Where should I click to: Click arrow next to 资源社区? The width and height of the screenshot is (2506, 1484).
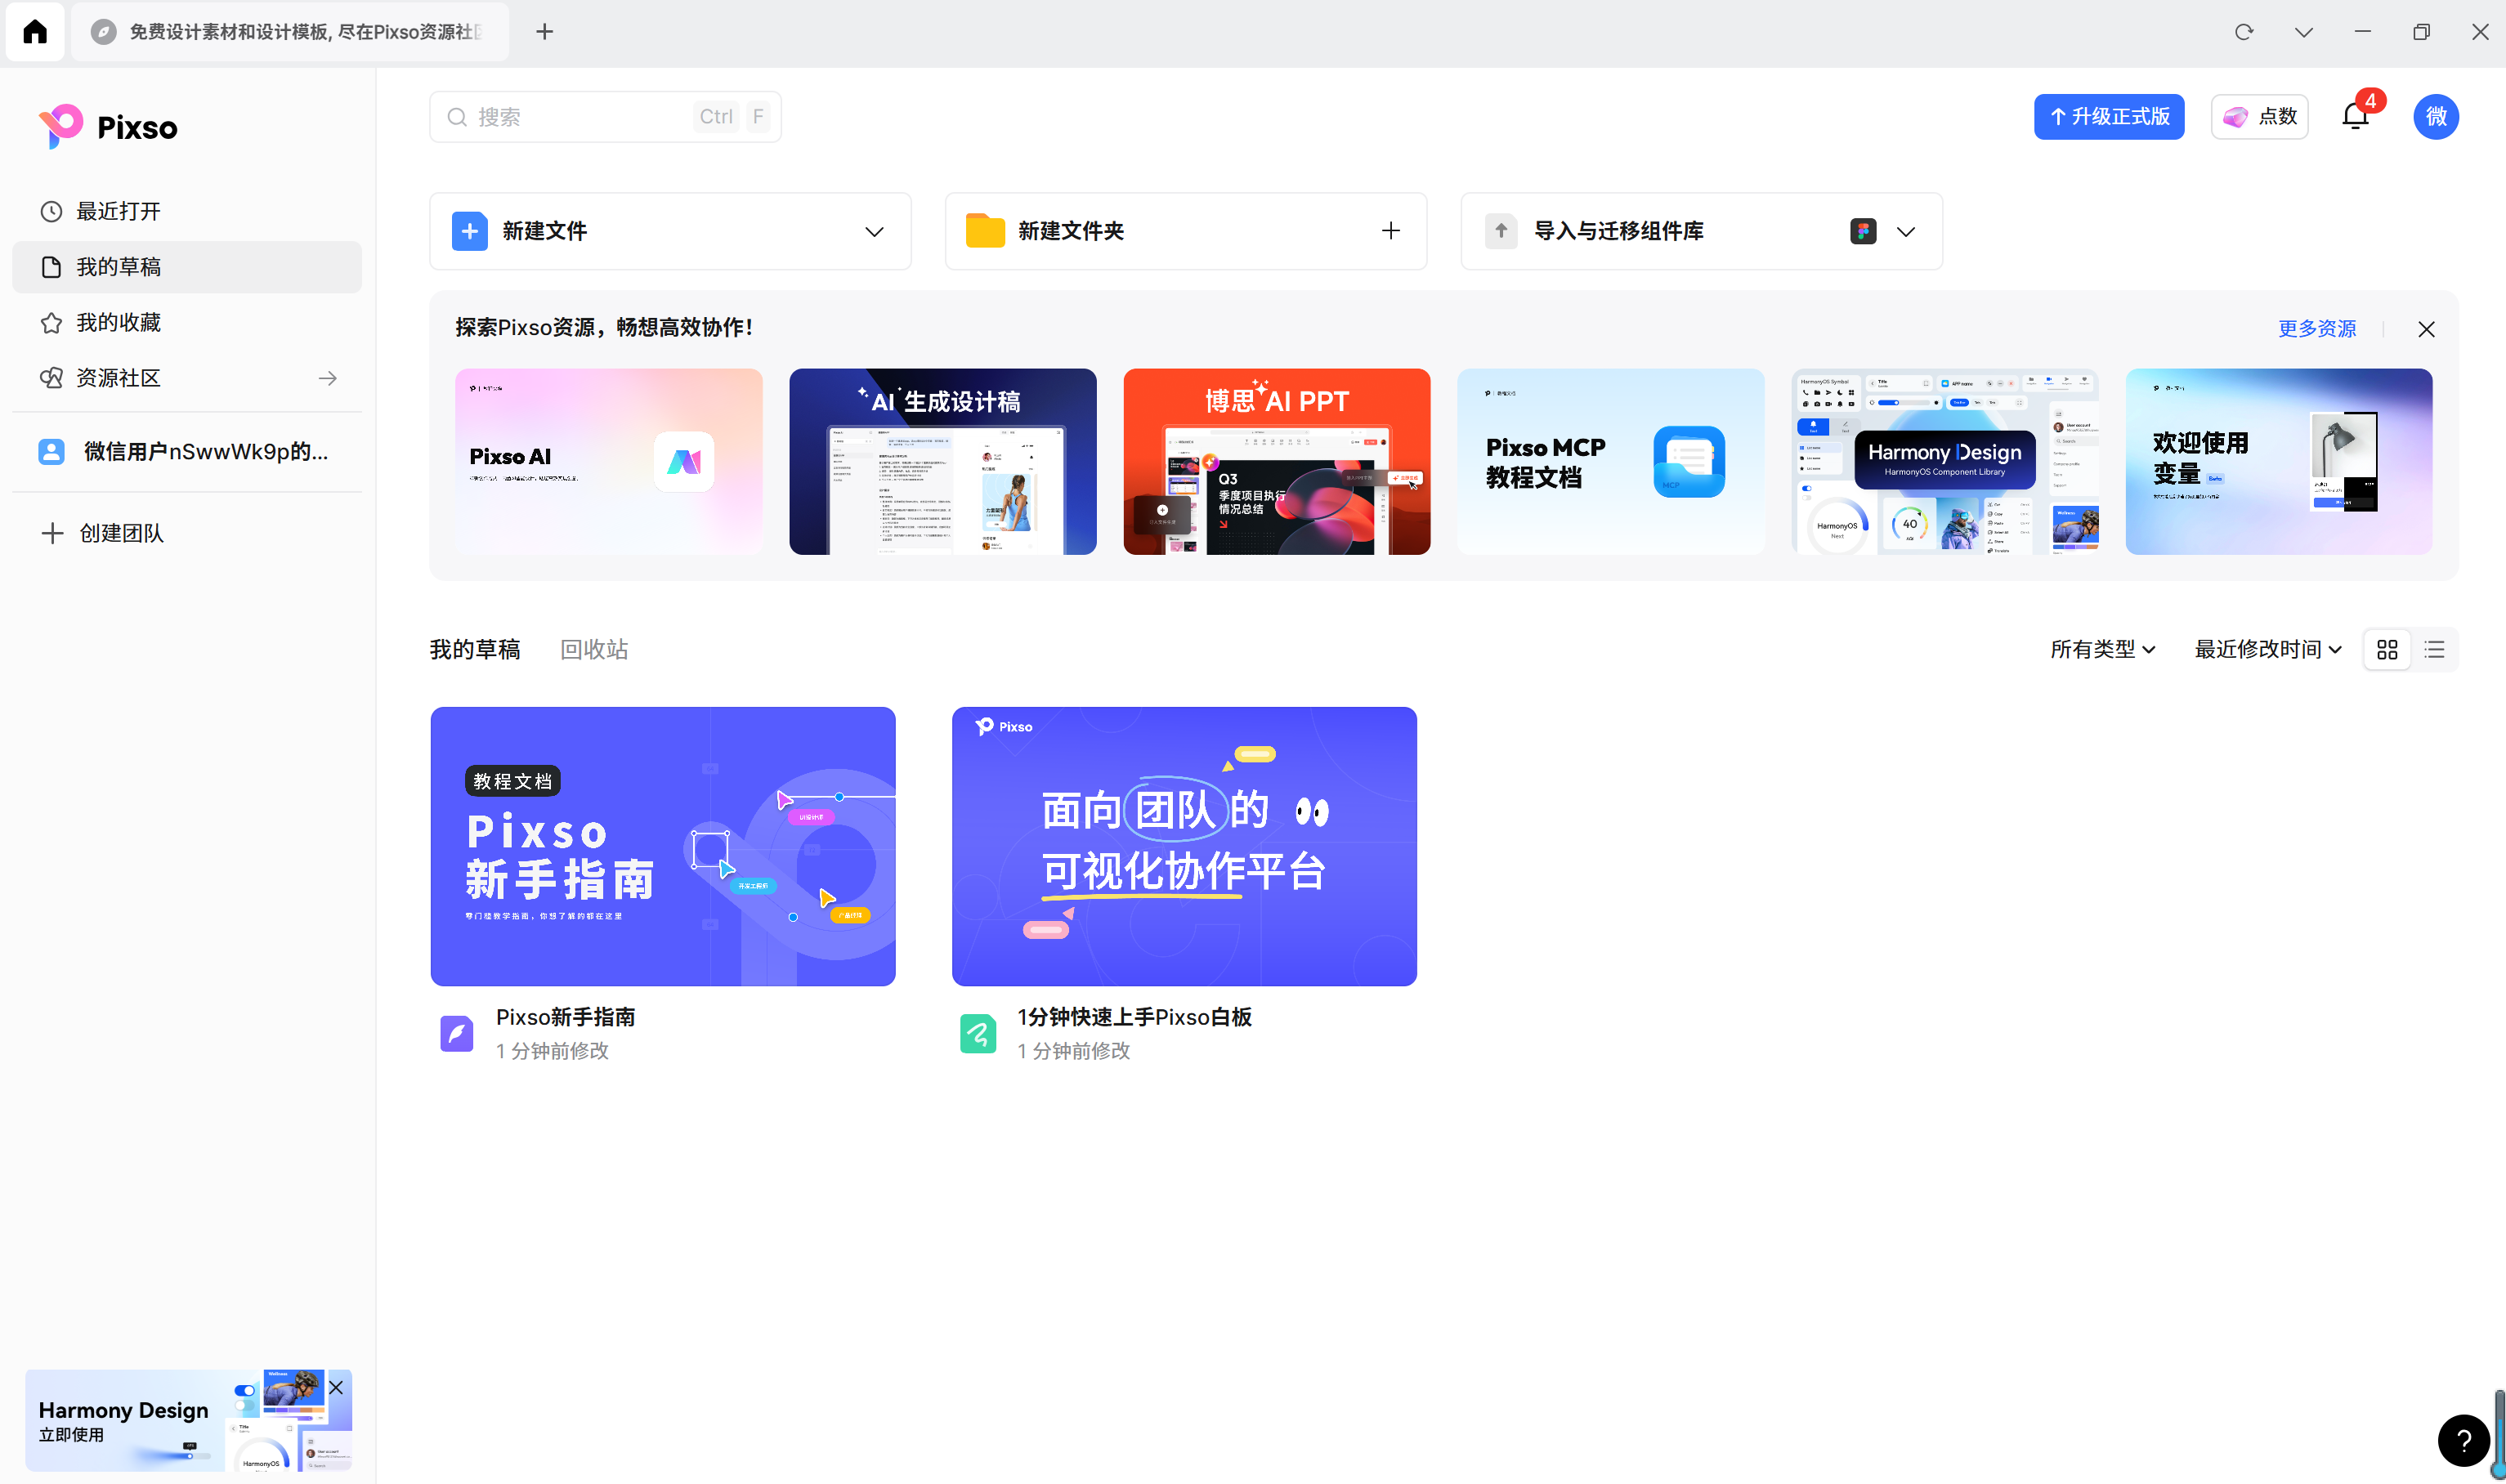327,378
